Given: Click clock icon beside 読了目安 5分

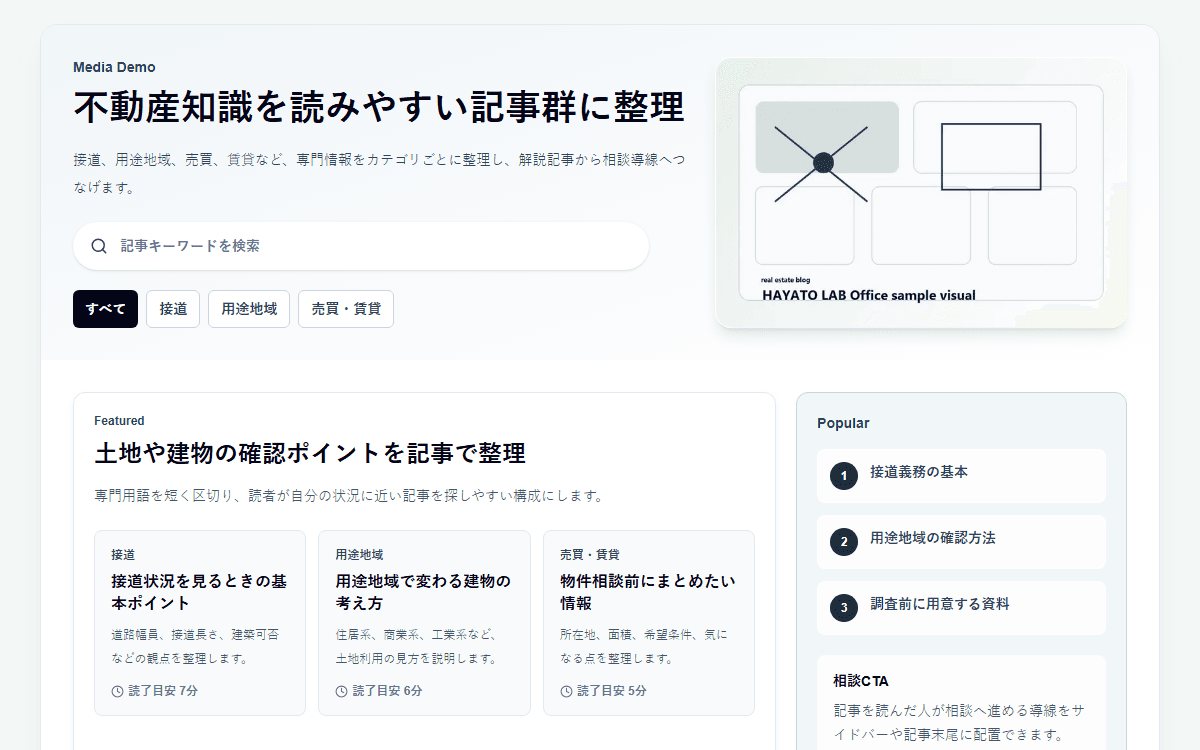Looking at the screenshot, I should tap(566, 691).
